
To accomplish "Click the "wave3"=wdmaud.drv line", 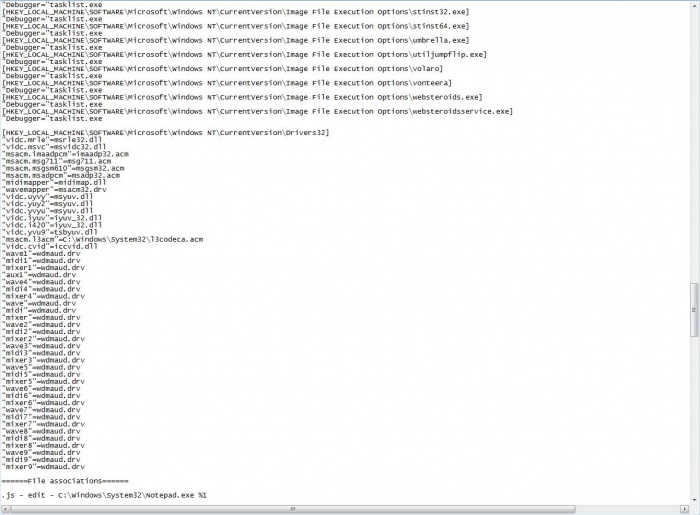I will pyautogui.click(x=41, y=346).
